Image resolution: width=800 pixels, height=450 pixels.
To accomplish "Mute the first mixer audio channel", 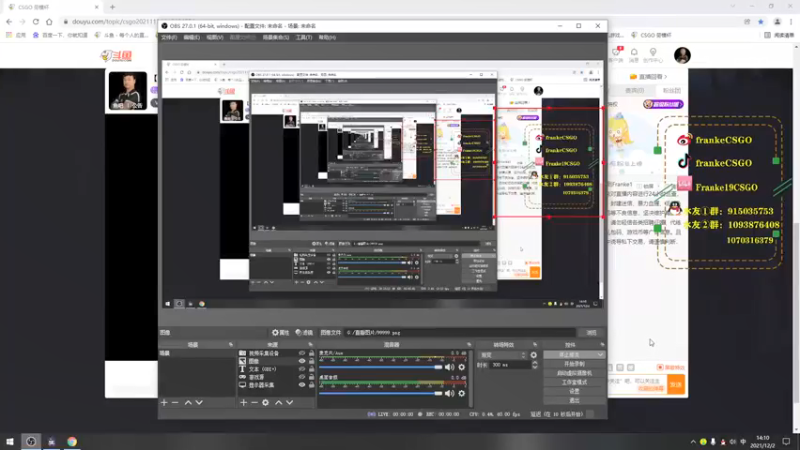I will [x=449, y=367].
